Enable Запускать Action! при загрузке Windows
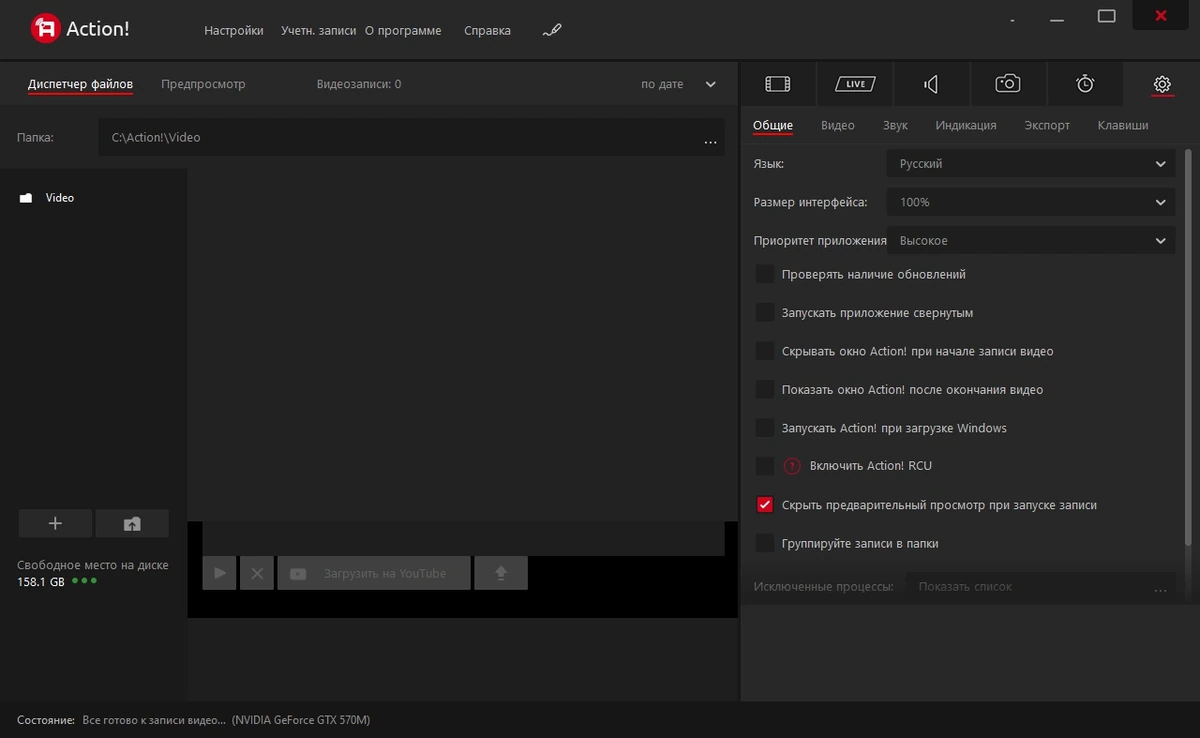This screenshot has height=738, width=1200. [x=765, y=428]
